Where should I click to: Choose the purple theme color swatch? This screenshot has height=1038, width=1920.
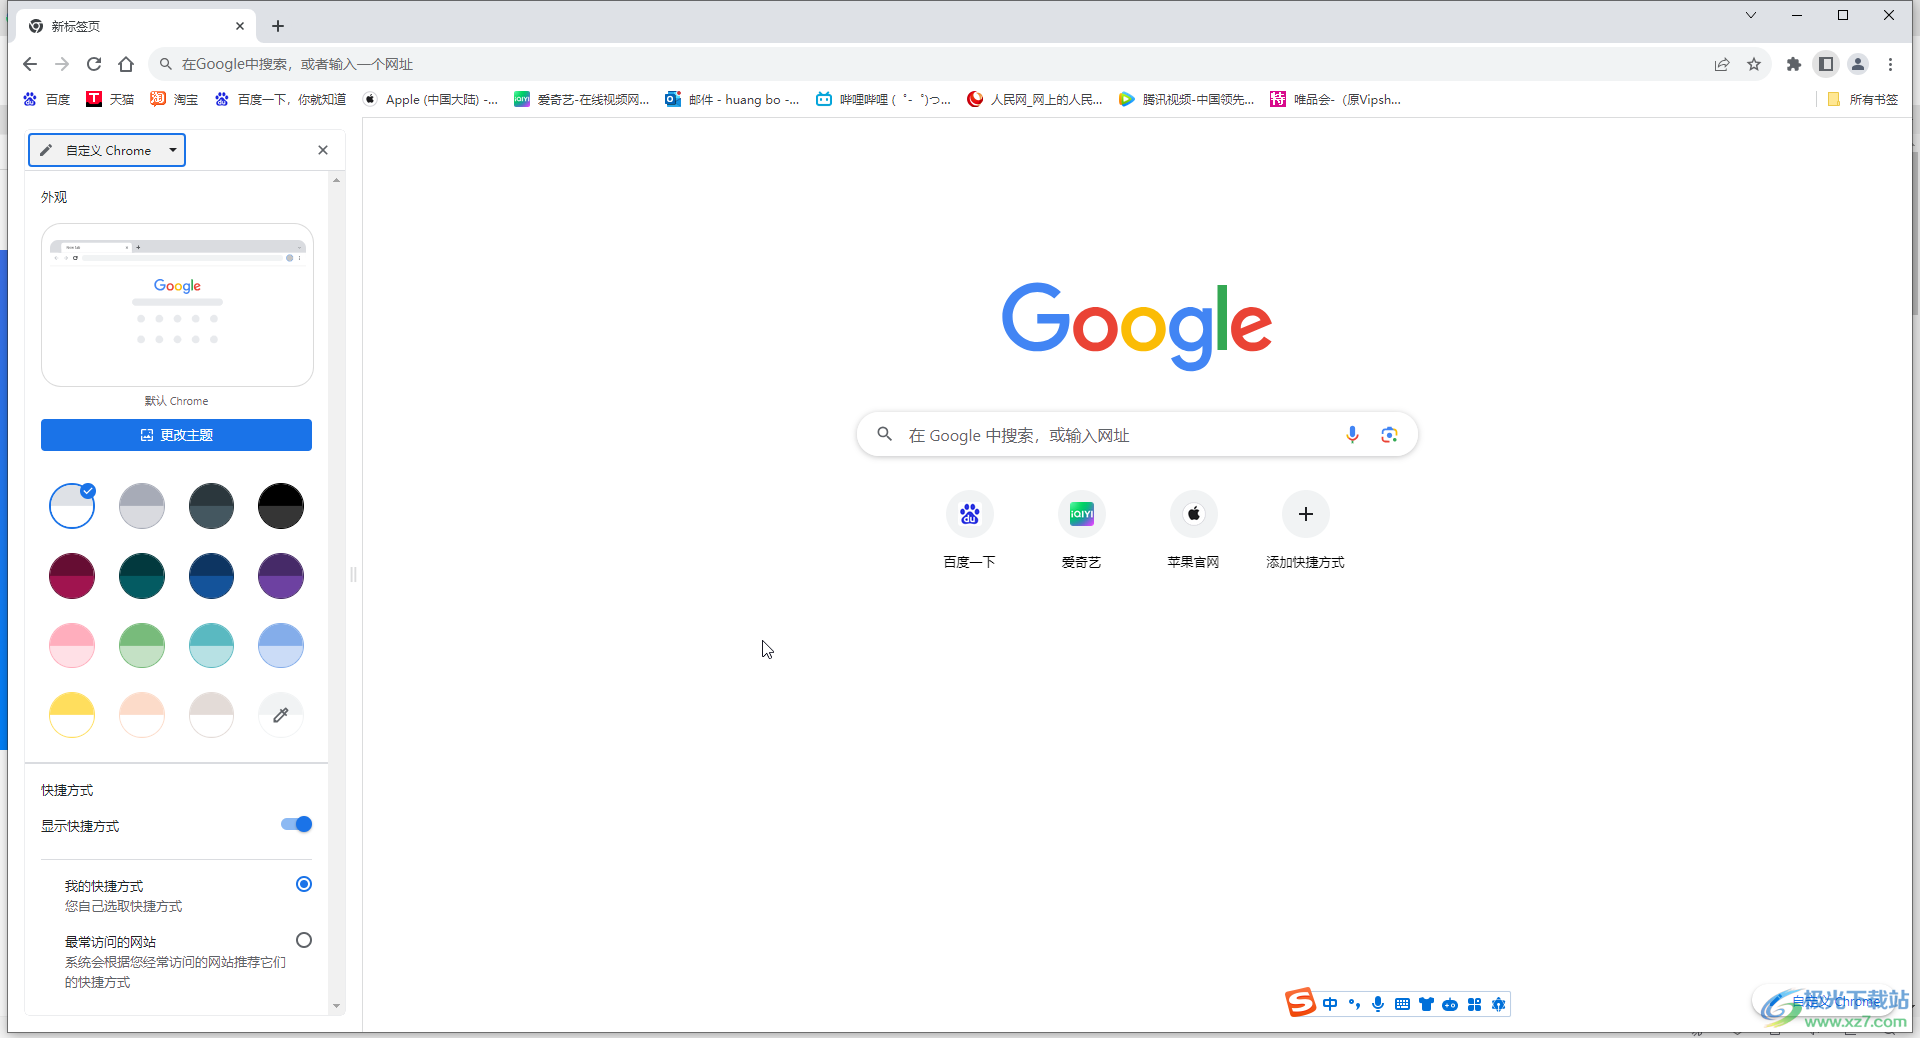(x=281, y=576)
